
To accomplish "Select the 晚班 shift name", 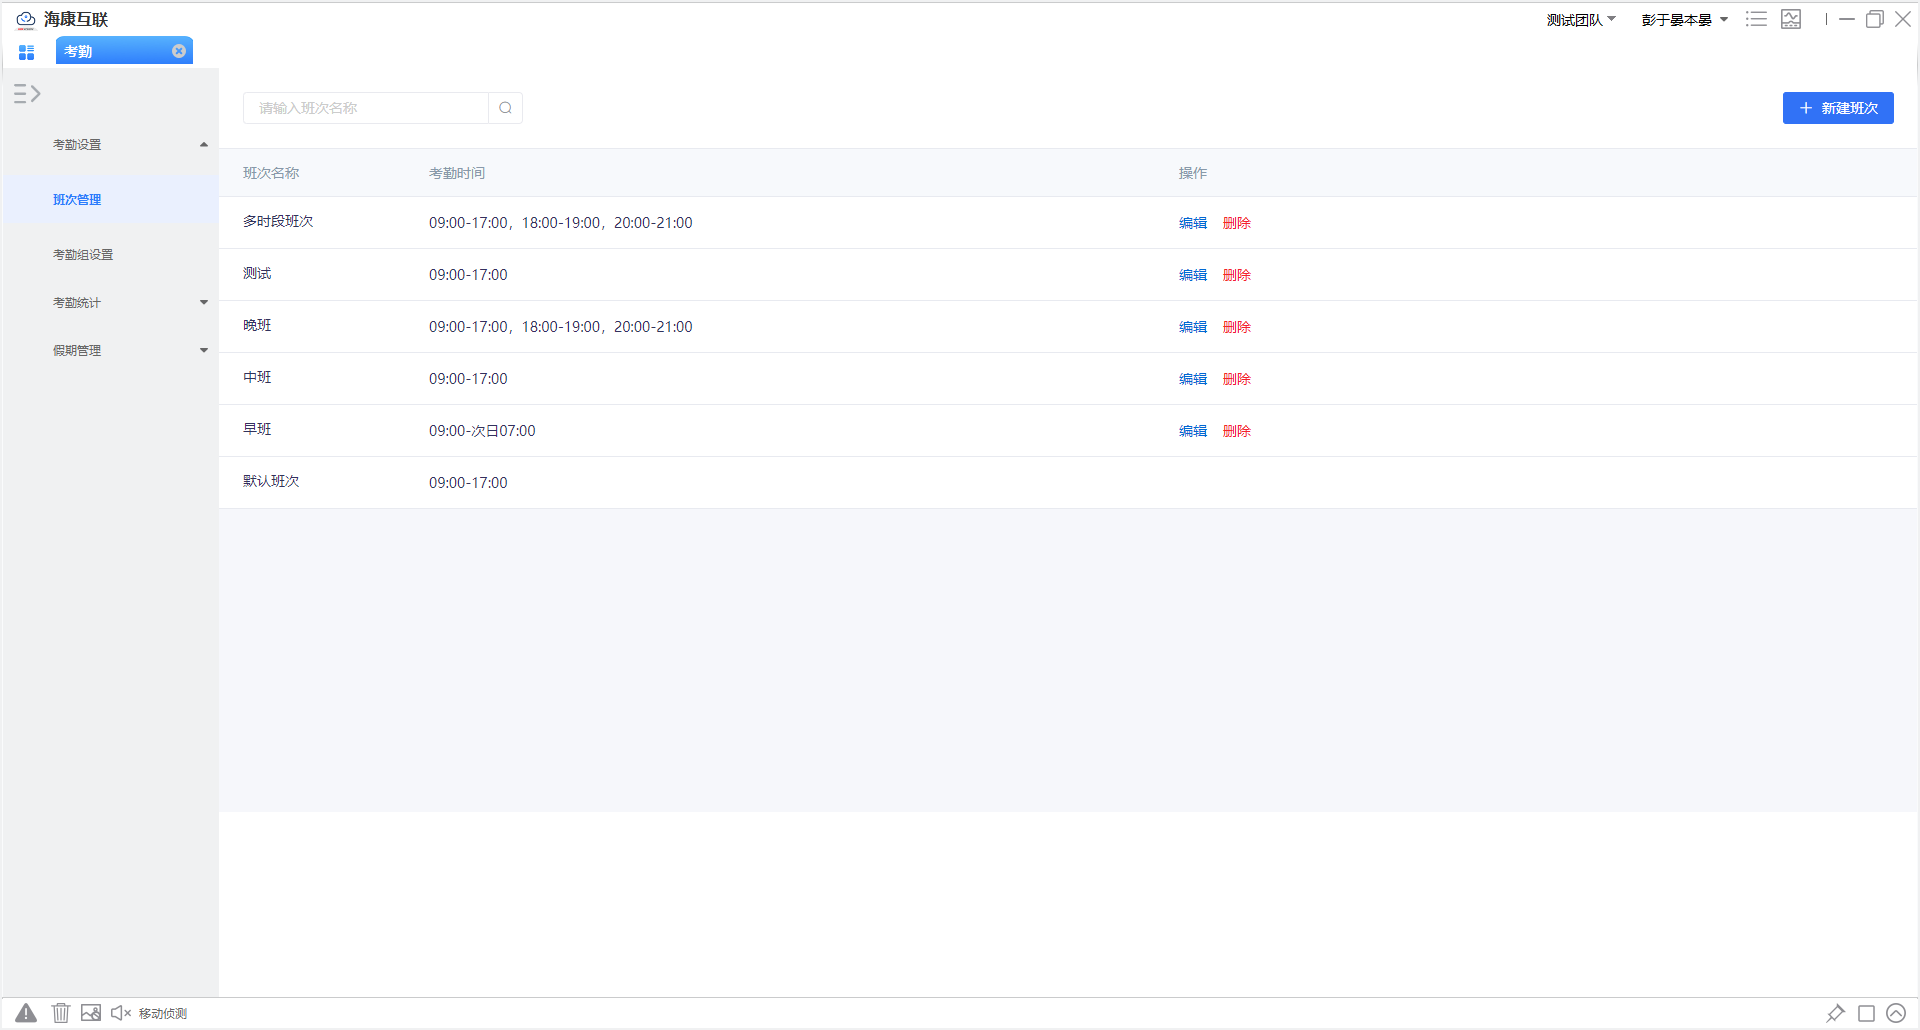I will [x=257, y=325].
